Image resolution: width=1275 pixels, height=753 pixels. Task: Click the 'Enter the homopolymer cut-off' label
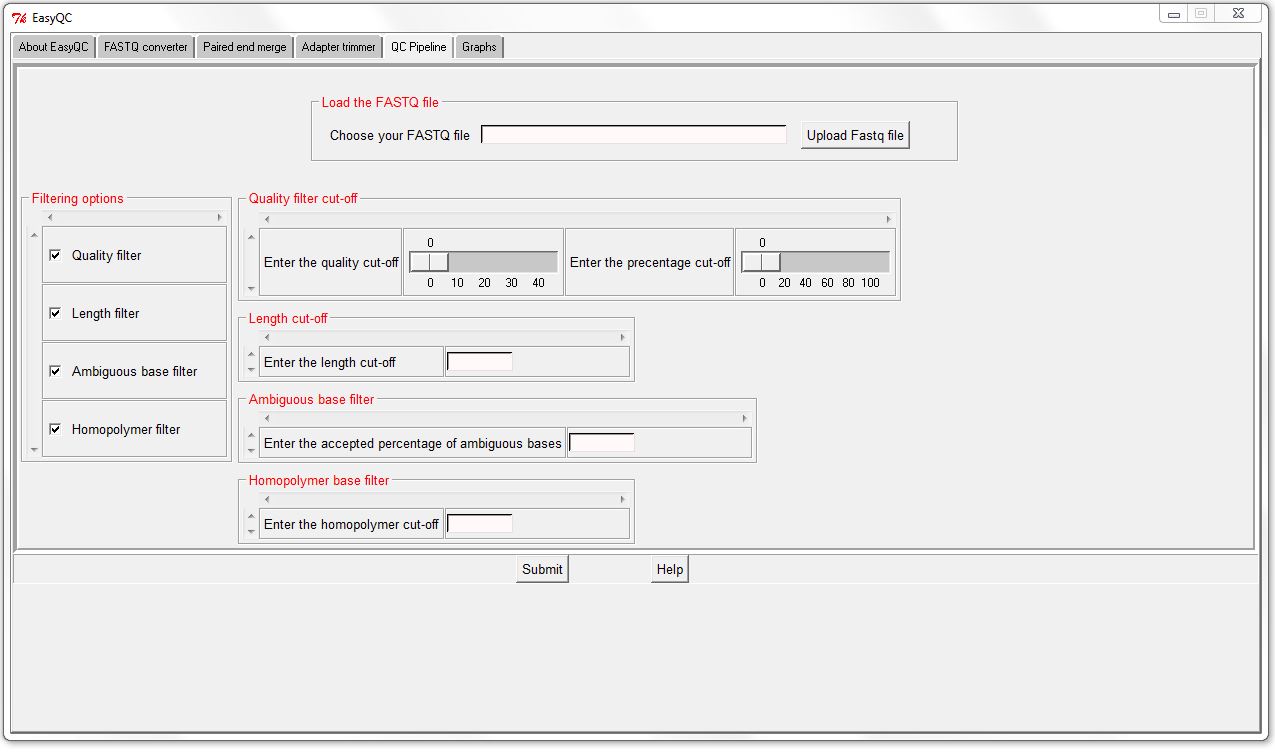pos(351,524)
